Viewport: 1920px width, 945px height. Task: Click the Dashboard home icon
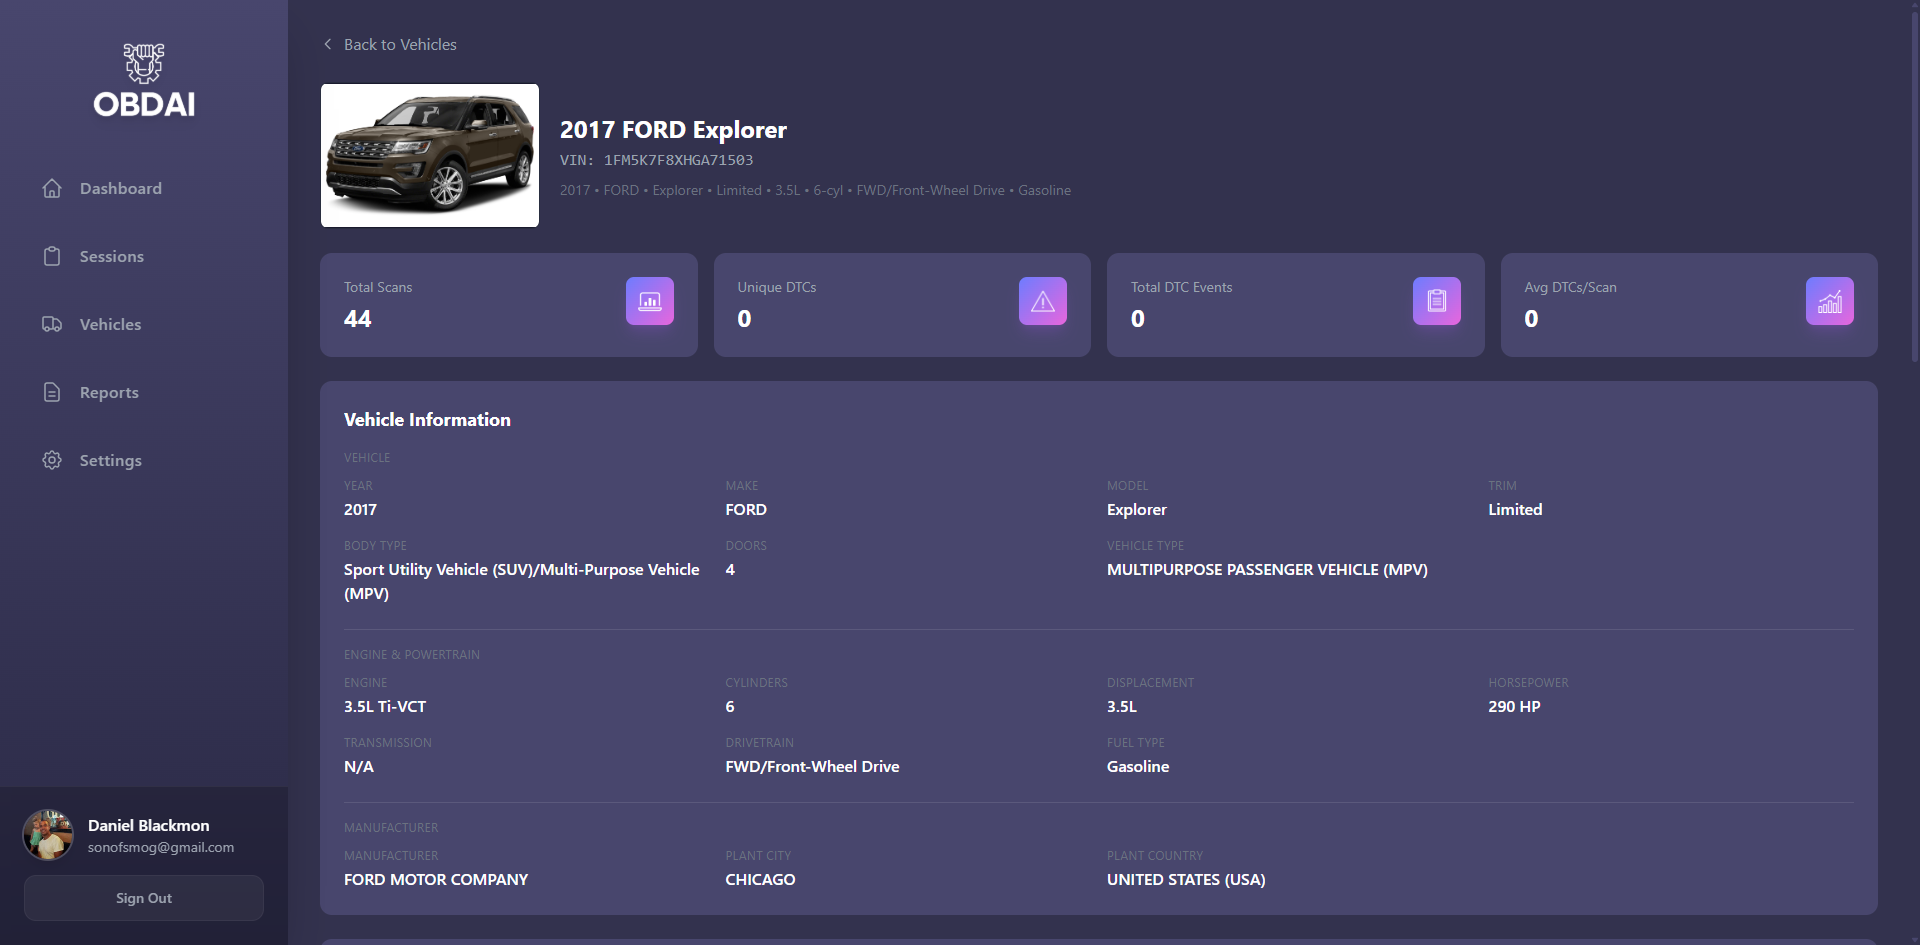click(x=52, y=188)
